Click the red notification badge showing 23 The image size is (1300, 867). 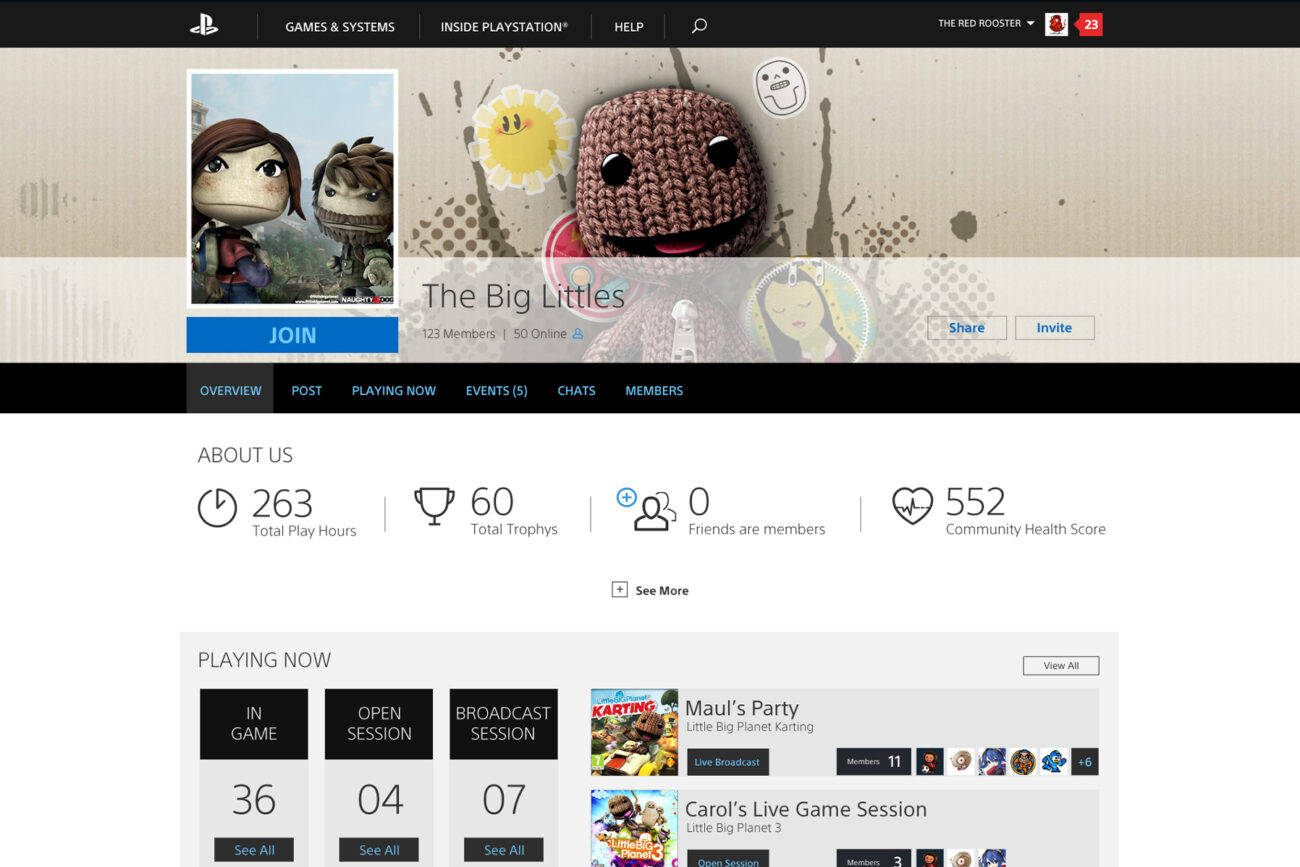click(1089, 25)
